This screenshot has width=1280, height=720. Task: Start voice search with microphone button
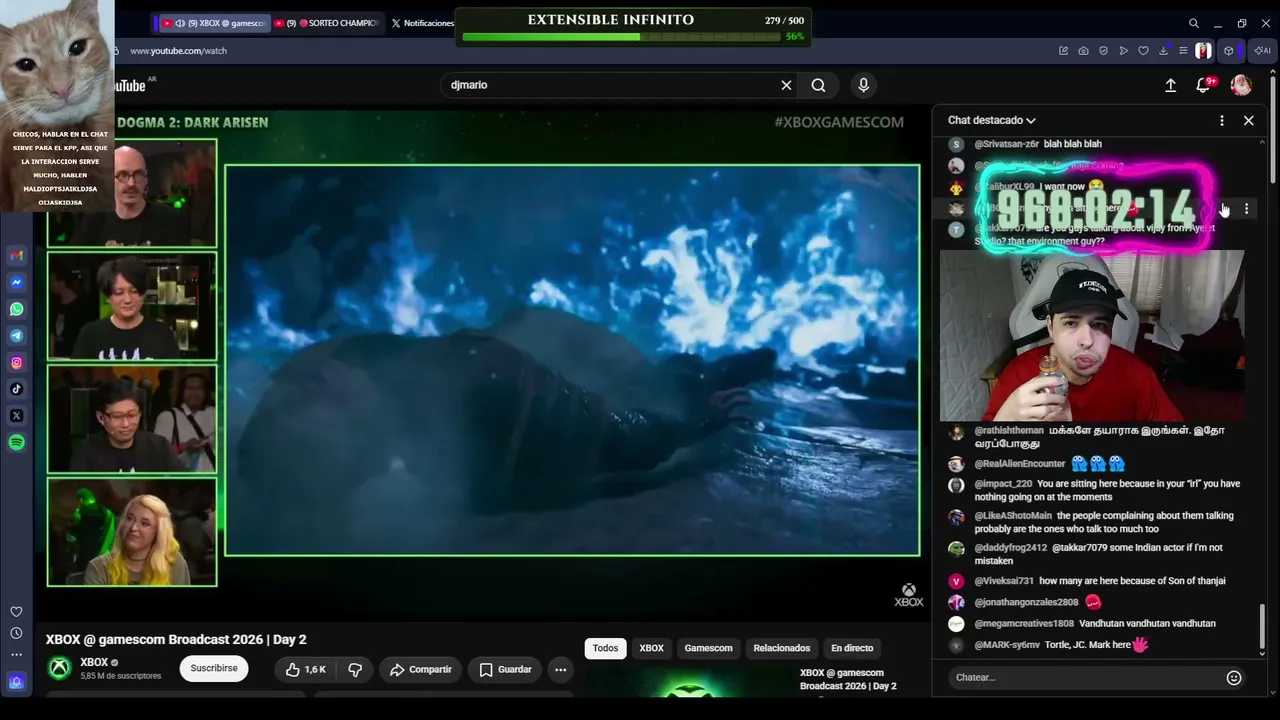pos(864,85)
